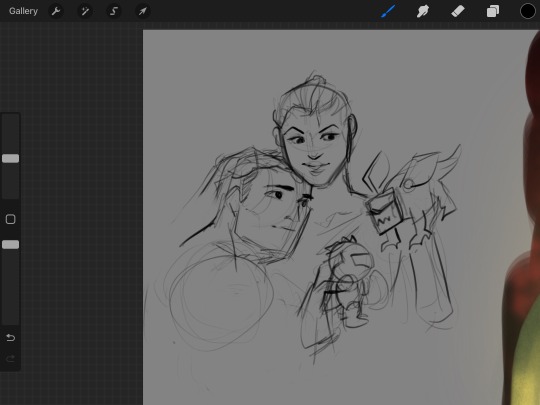Click the brush size slider handle
This screenshot has height=405, width=540.
point(11,158)
